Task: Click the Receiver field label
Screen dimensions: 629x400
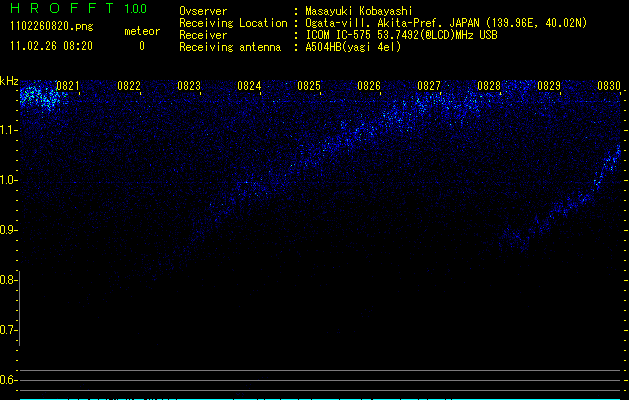Action: [203, 35]
